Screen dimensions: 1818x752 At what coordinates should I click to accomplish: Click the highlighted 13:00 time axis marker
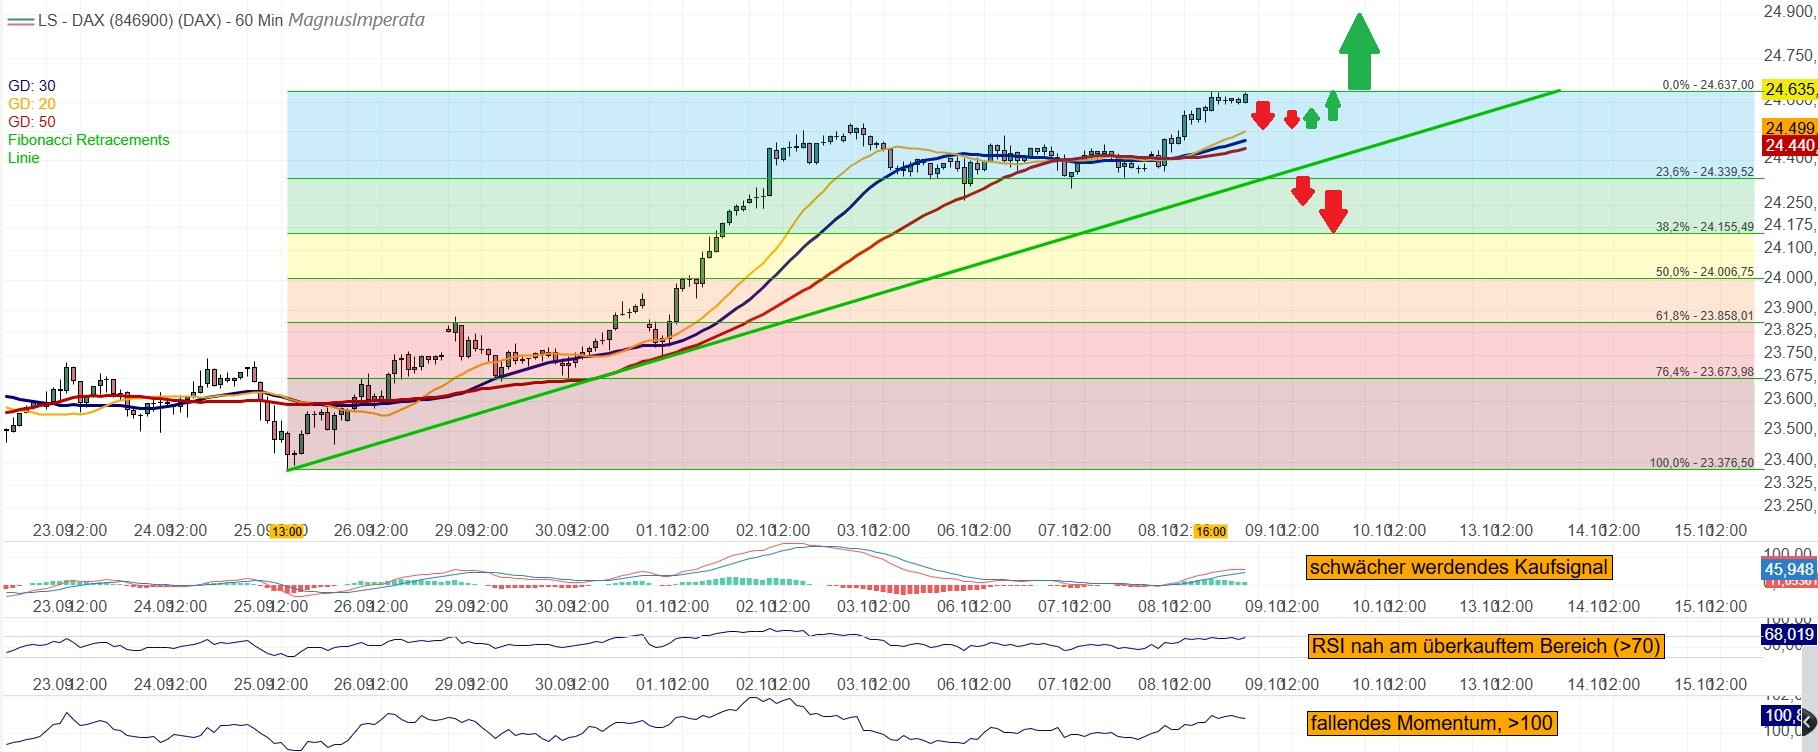point(286,531)
